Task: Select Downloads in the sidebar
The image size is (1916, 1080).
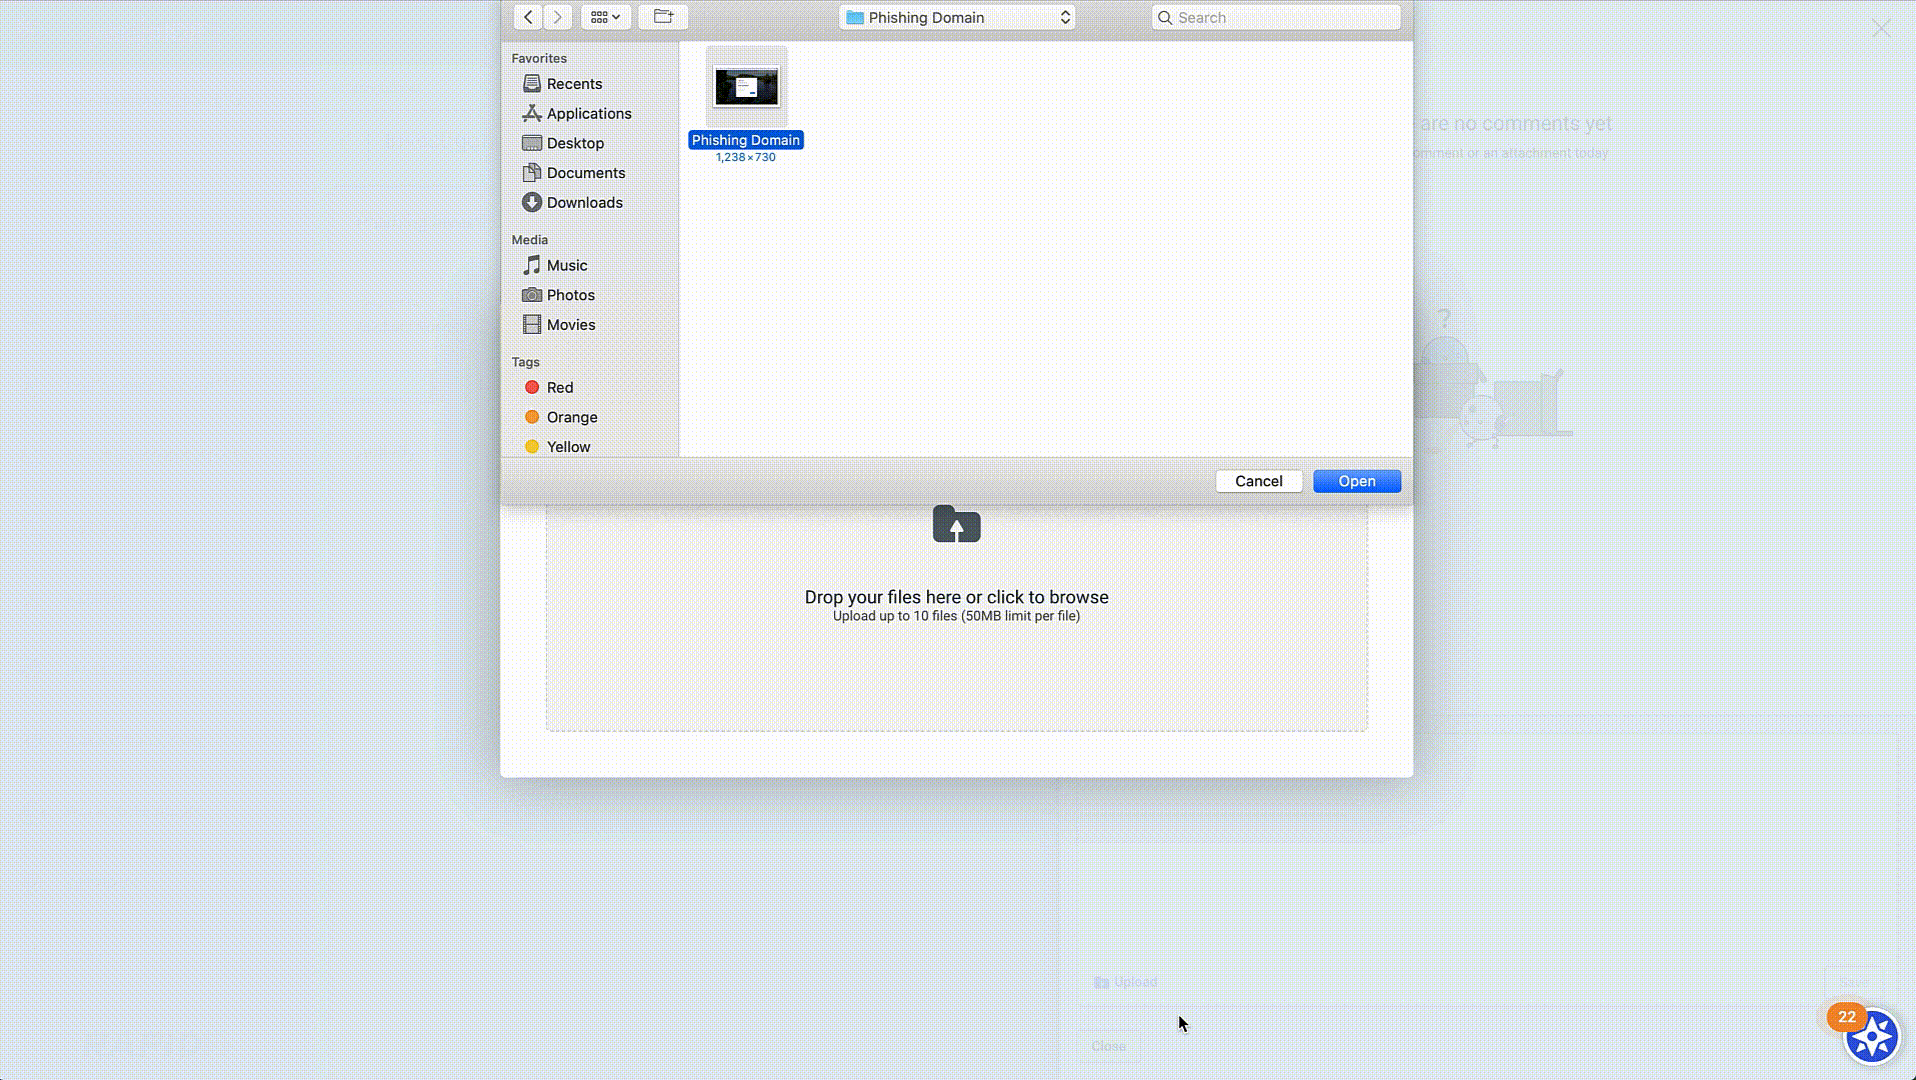Action: [584, 203]
